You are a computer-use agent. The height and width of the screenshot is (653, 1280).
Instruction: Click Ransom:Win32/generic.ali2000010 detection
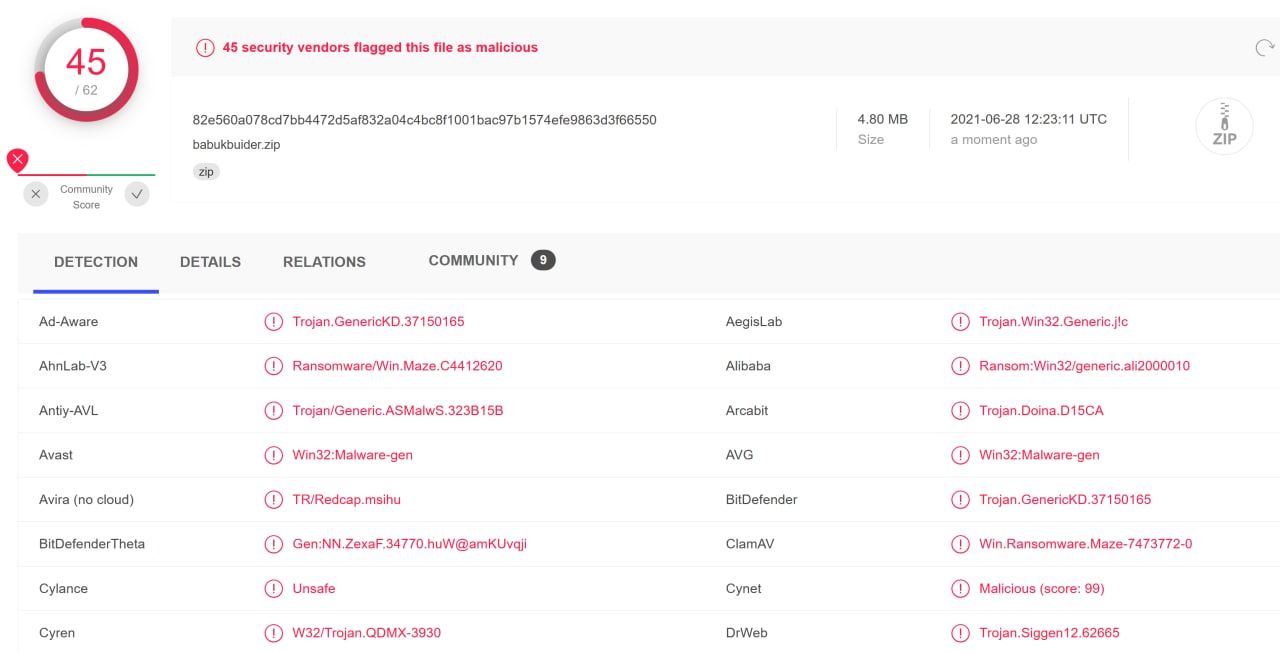tap(1084, 366)
